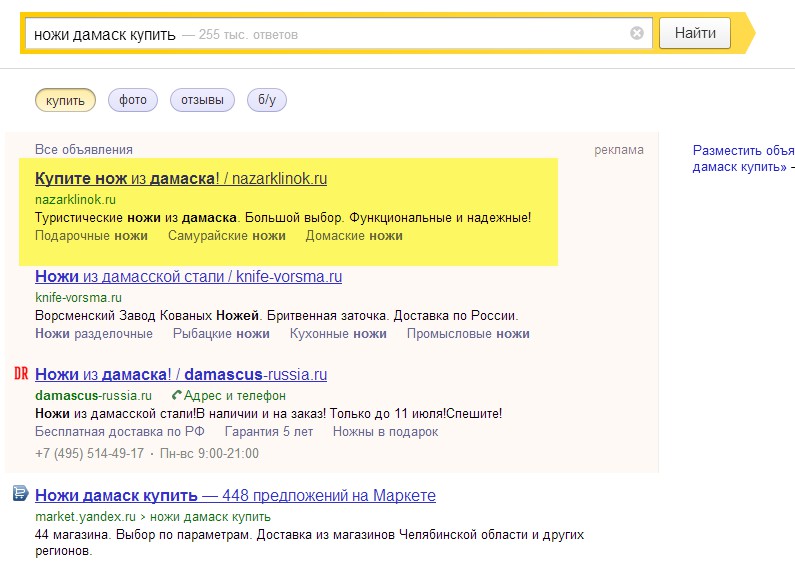The width and height of the screenshot is (795, 579).
Task: Click the phone icon near Адрес и телефон
Action: (176, 395)
